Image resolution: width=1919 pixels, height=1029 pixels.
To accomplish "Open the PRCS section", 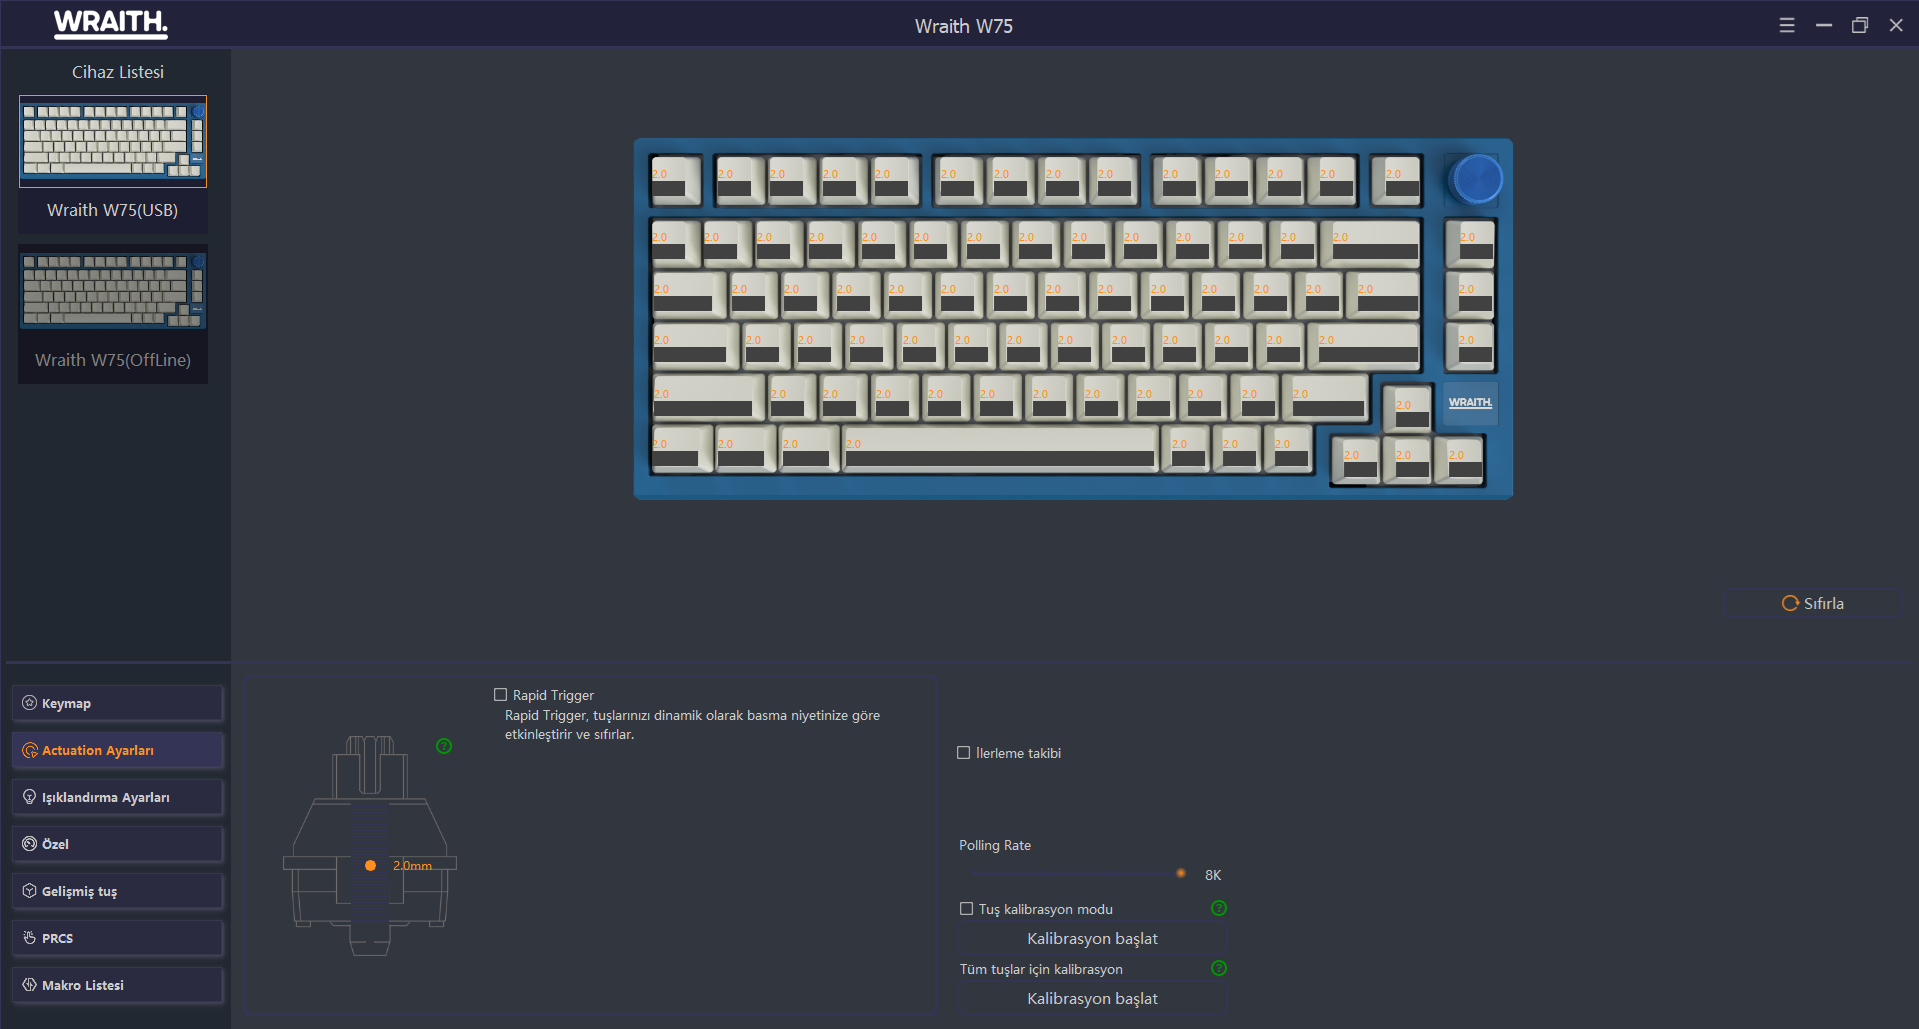I will (x=117, y=938).
